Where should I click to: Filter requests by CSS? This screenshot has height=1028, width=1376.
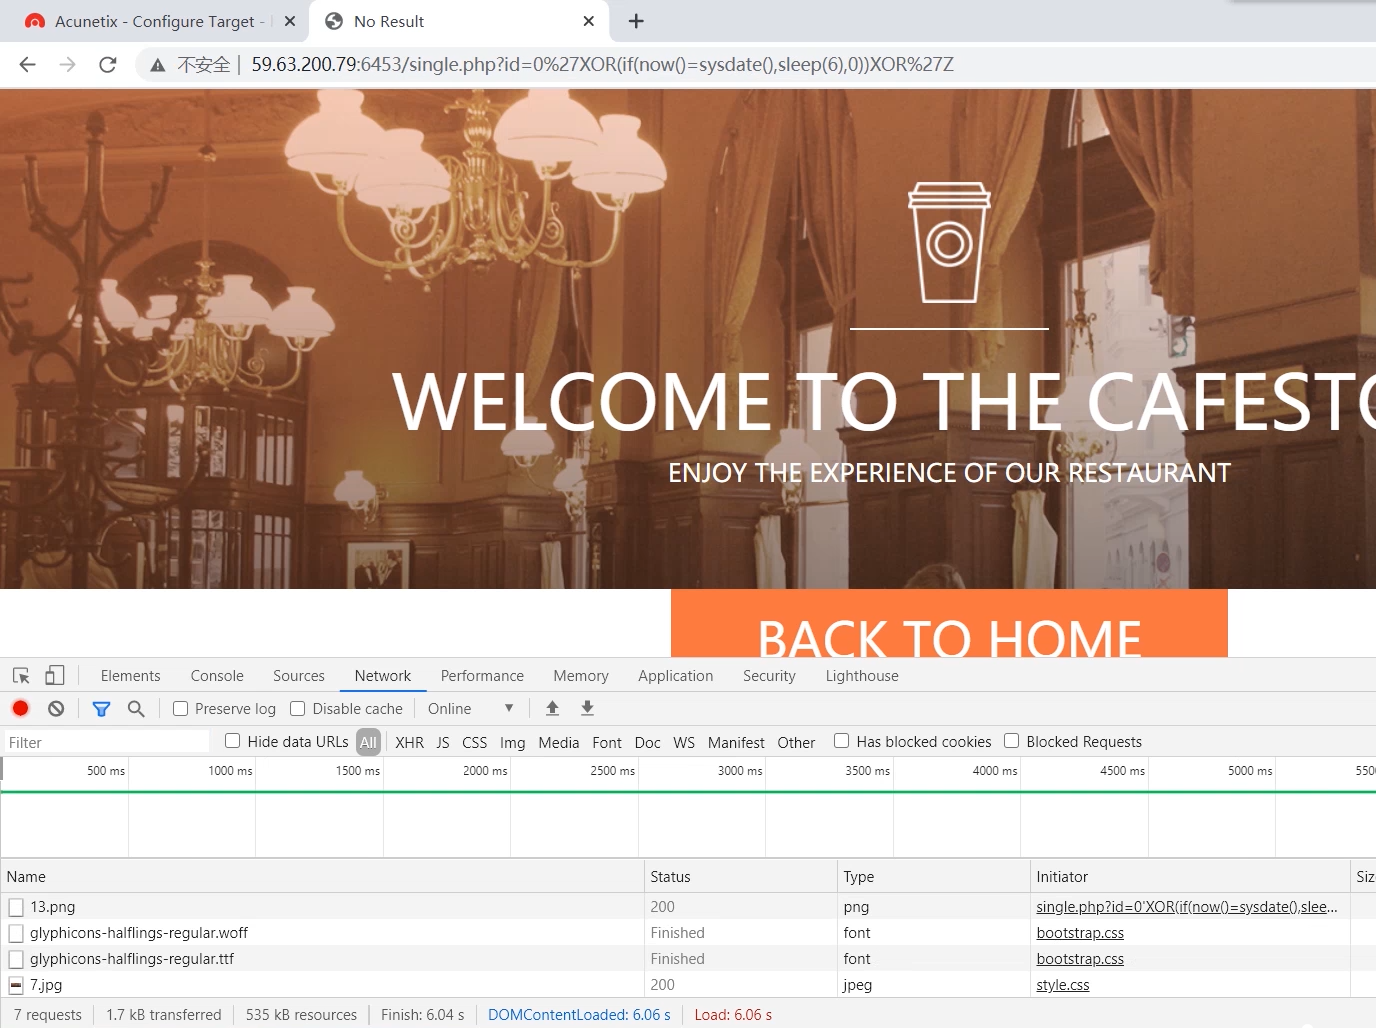(475, 742)
